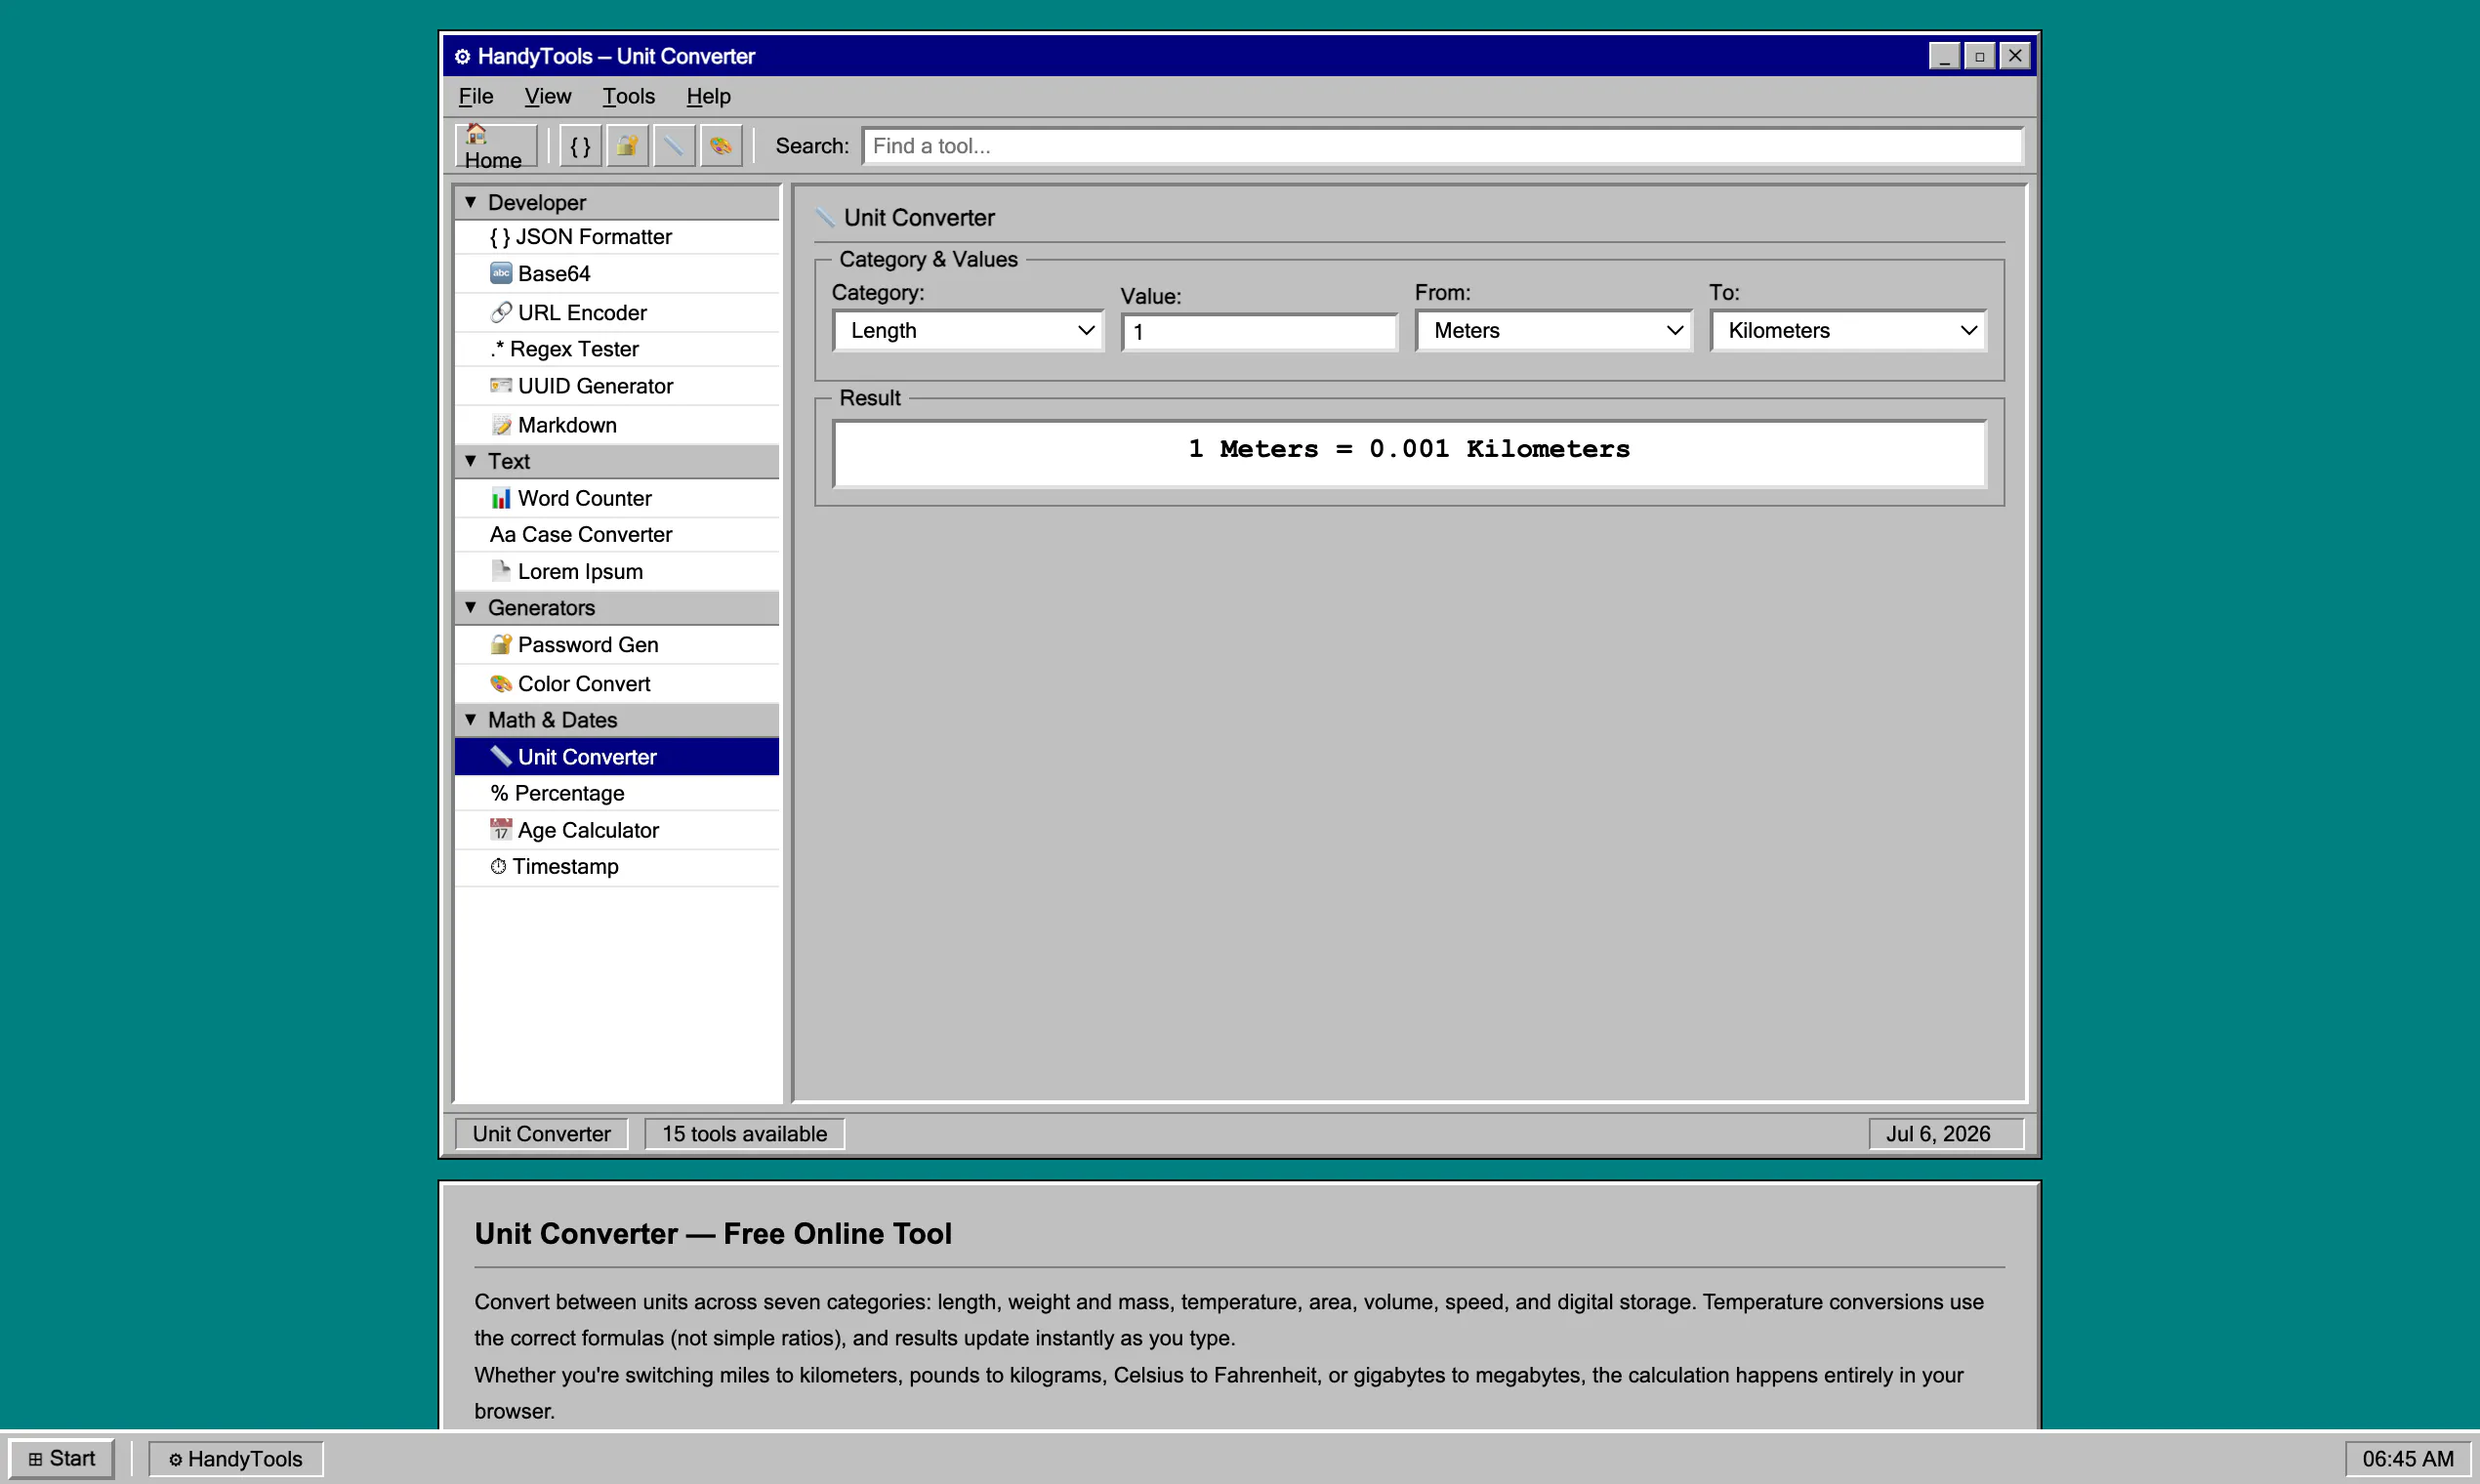Select Color Convert in sidebar list
Viewport: 2480px width, 1484px height.
click(x=617, y=684)
